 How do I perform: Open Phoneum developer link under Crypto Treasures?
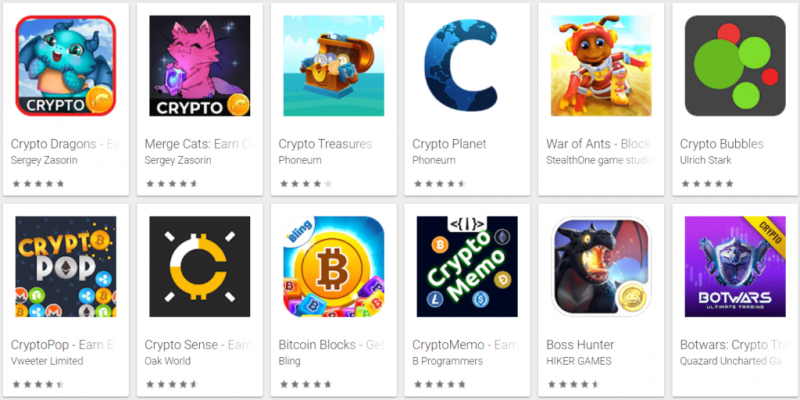point(300,160)
